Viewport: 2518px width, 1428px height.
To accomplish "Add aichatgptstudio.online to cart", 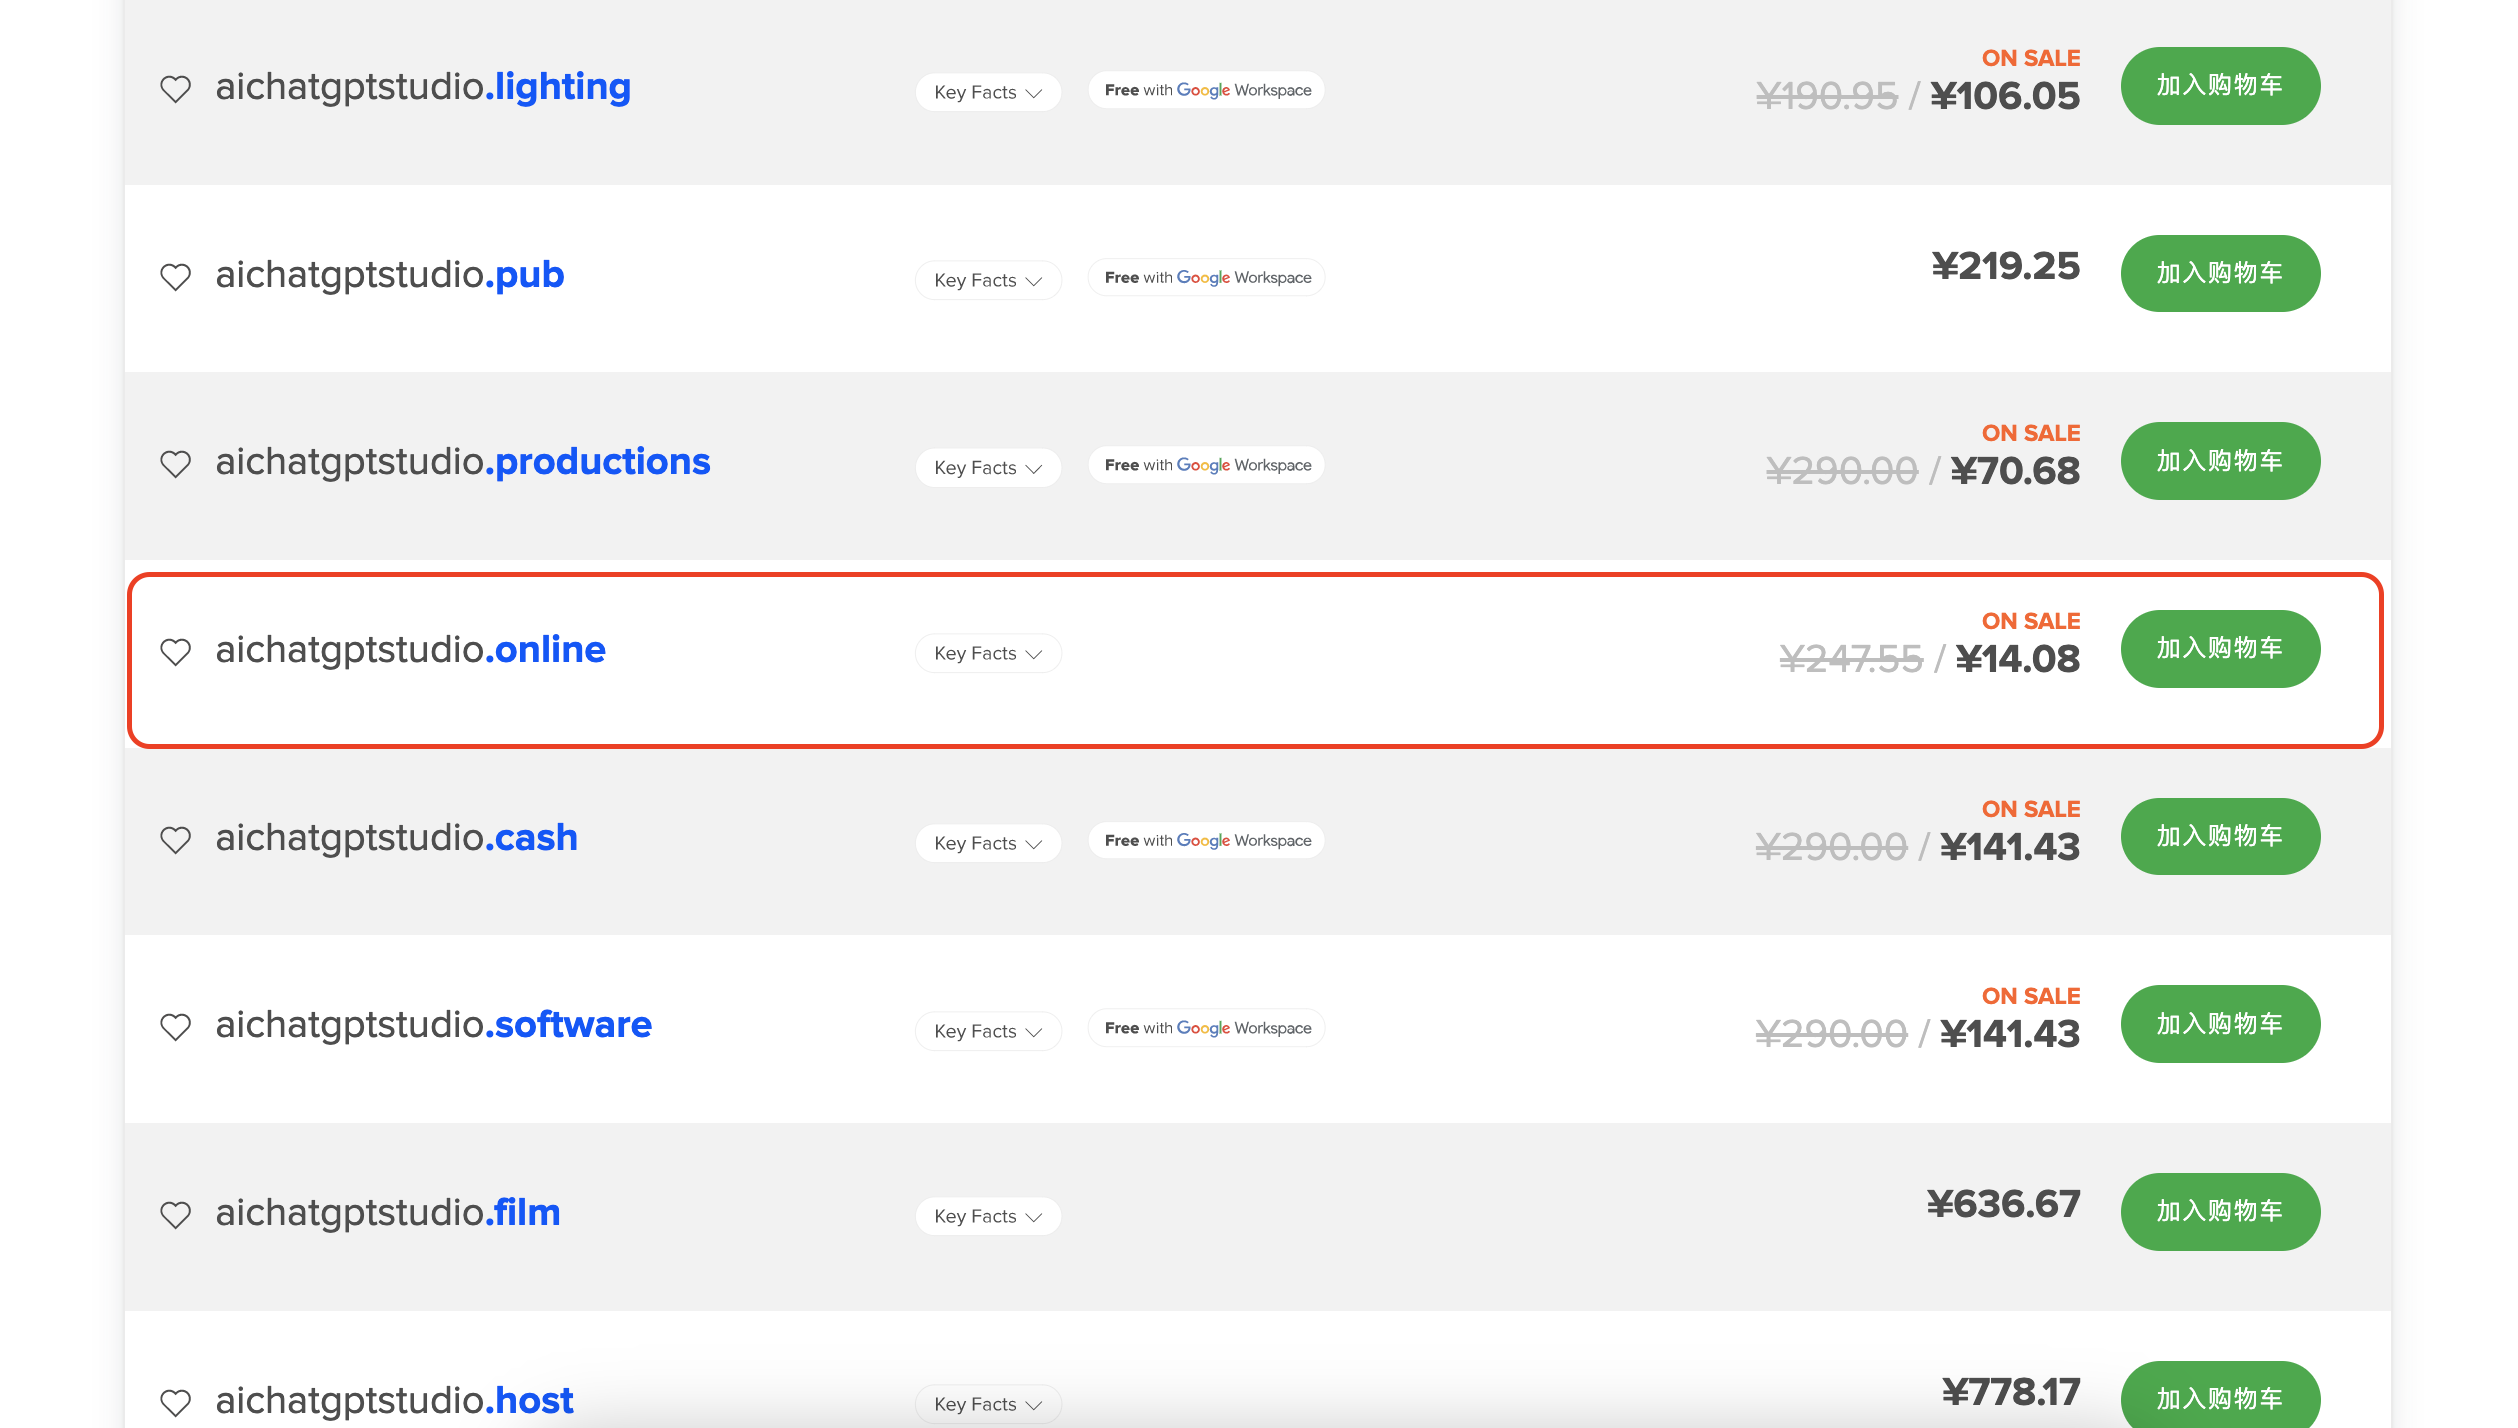I will click(2219, 649).
